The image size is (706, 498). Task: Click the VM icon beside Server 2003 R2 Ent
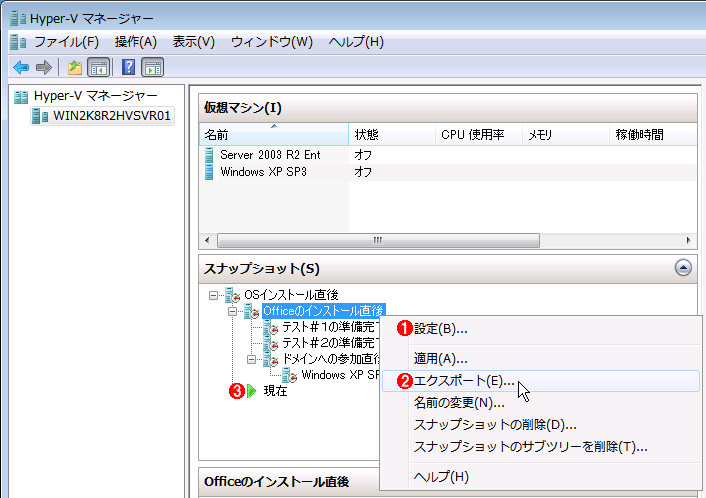tap(209, 155)
